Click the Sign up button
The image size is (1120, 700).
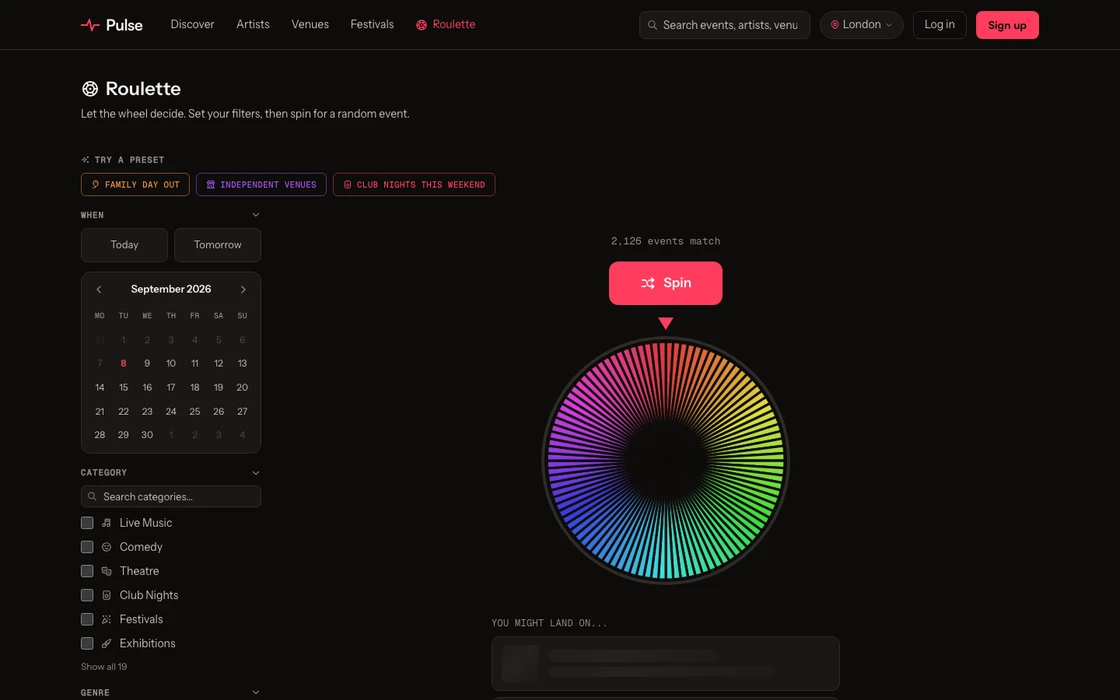[1007, 25]
